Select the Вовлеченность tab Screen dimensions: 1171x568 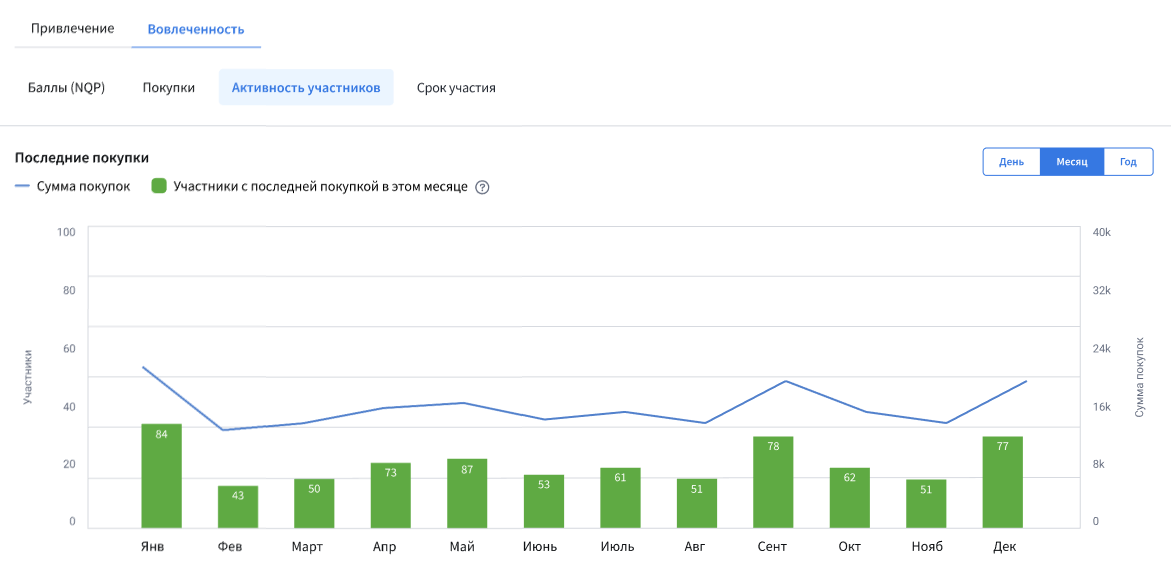(196, 29)
